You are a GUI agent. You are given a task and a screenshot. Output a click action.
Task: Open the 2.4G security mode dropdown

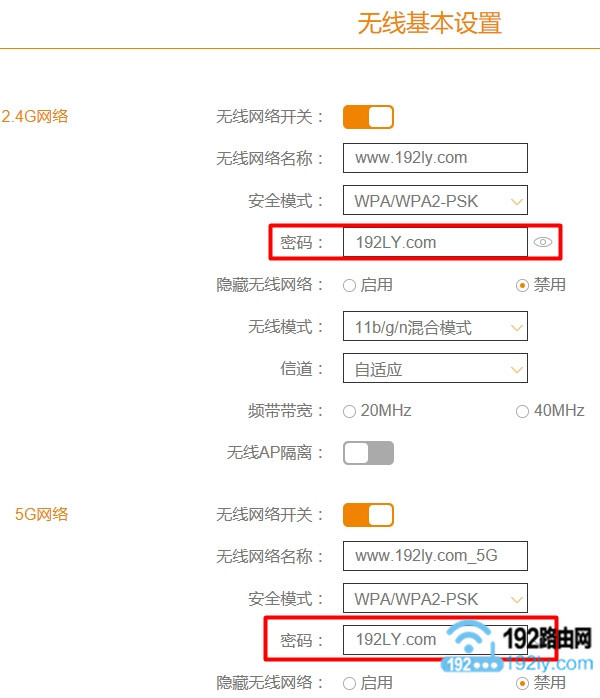(x=435, y=200)
